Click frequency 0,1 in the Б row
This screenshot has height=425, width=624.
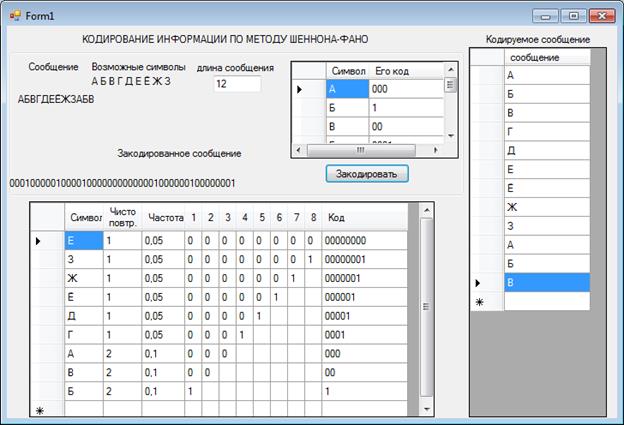(x=163, y=391)
